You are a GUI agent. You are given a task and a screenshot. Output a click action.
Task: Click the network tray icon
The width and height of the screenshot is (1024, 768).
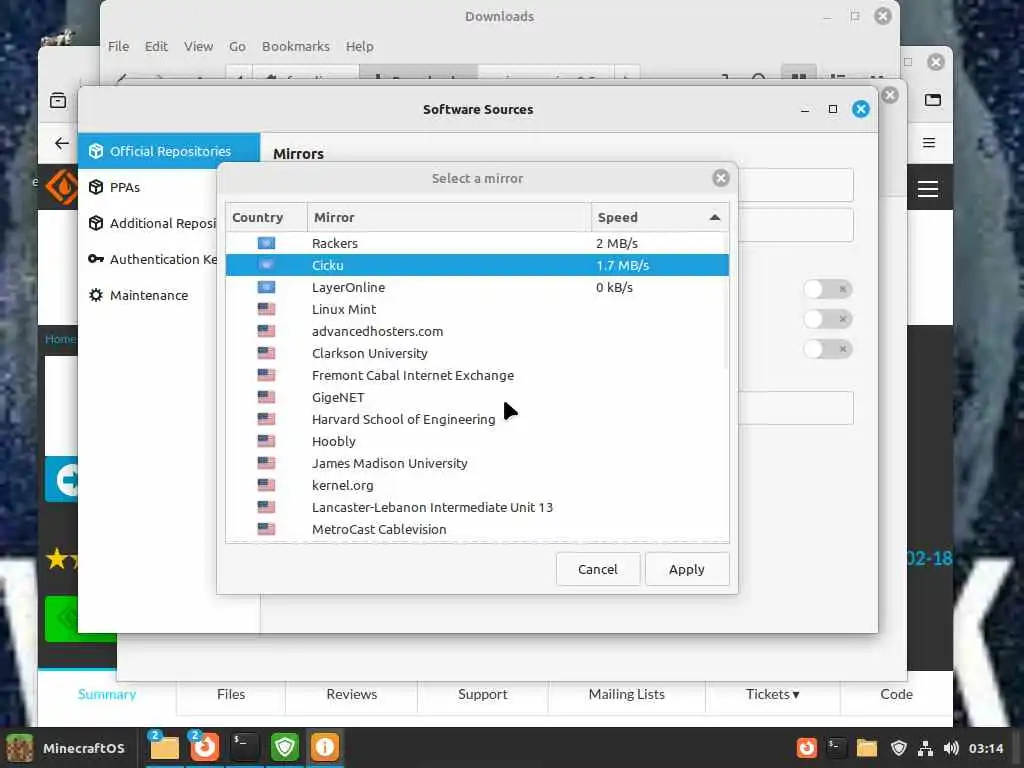click(925, 748)
